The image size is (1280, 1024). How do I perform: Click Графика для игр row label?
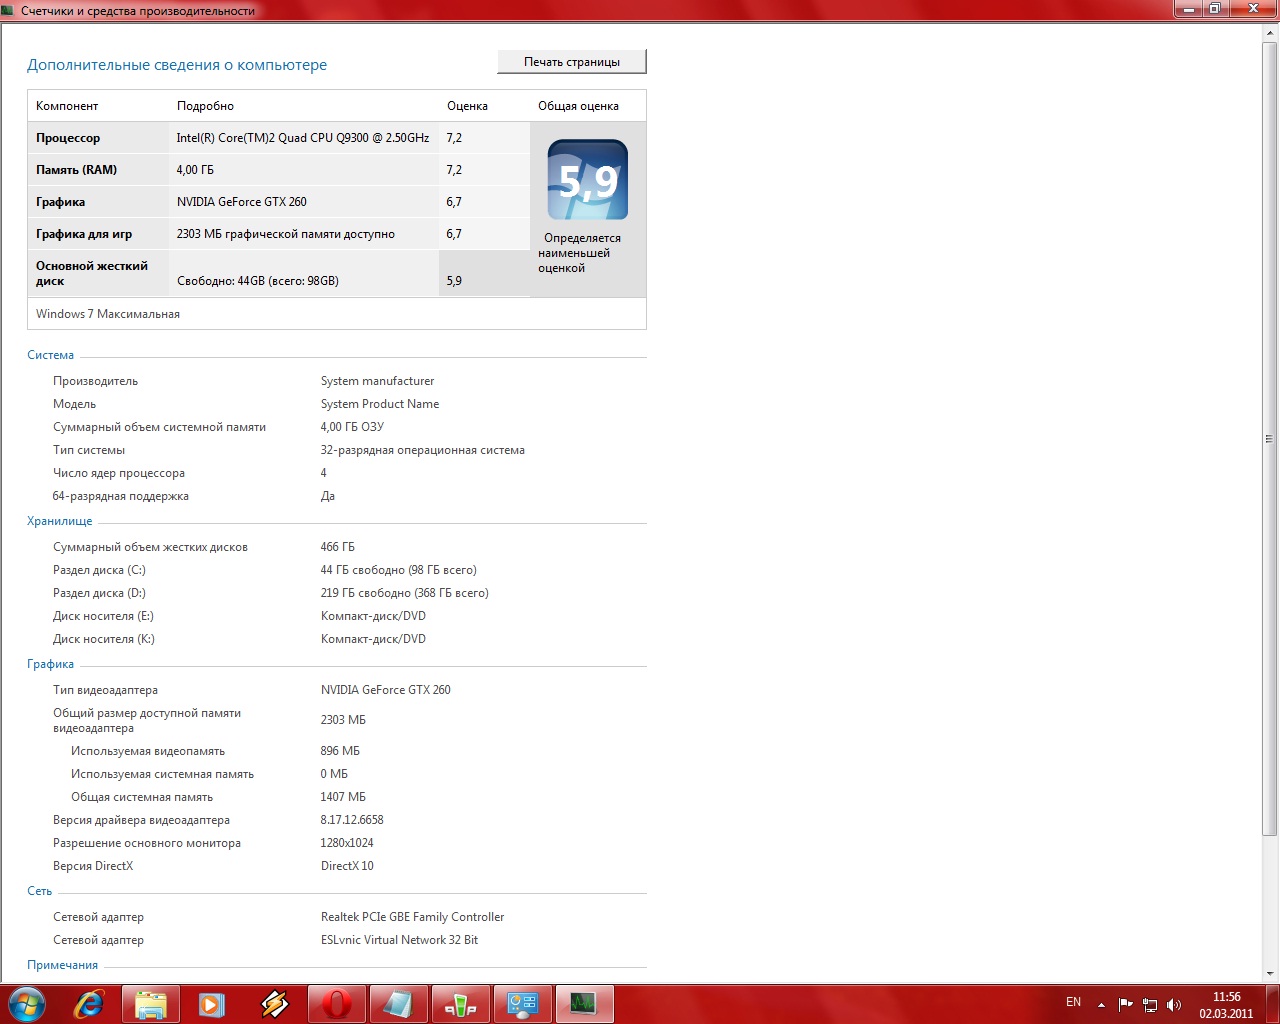point(84,234)
